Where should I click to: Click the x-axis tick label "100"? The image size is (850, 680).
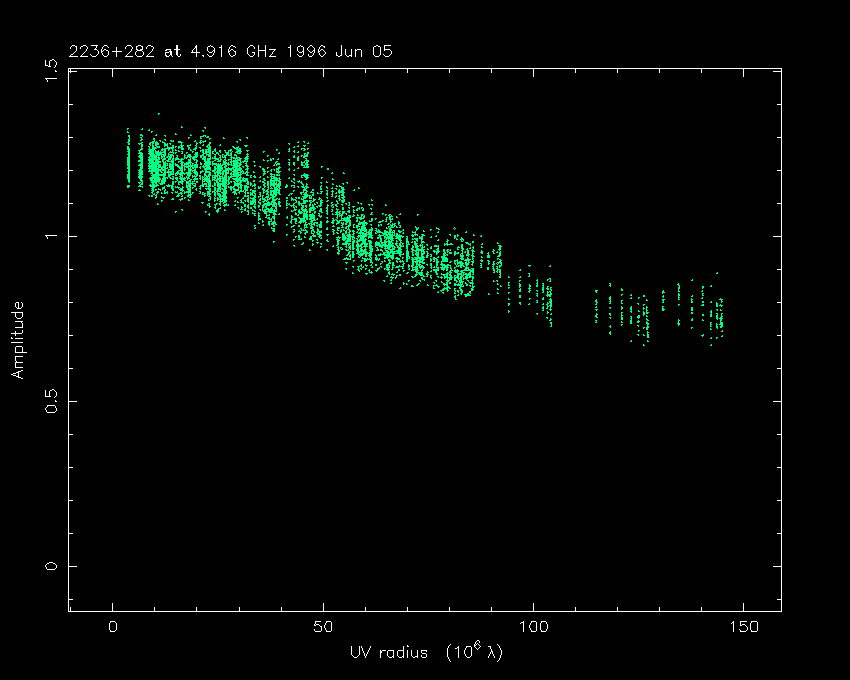(x=533, y=627)
